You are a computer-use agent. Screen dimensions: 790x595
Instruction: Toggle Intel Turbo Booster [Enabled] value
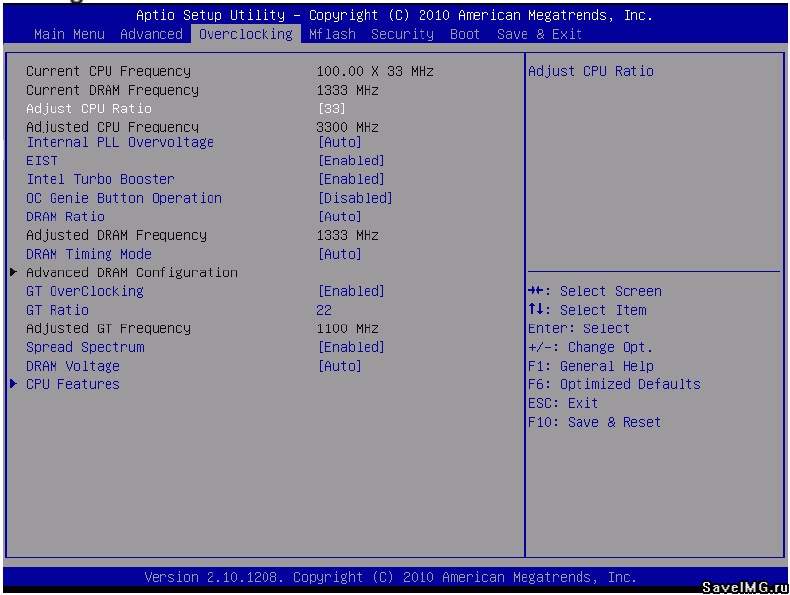coord(351,179)
